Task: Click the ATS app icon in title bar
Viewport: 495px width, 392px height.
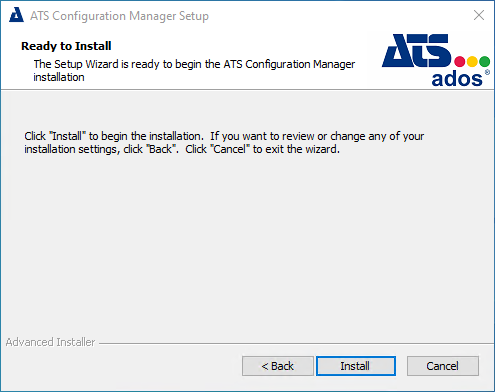Action: (16, 15)
